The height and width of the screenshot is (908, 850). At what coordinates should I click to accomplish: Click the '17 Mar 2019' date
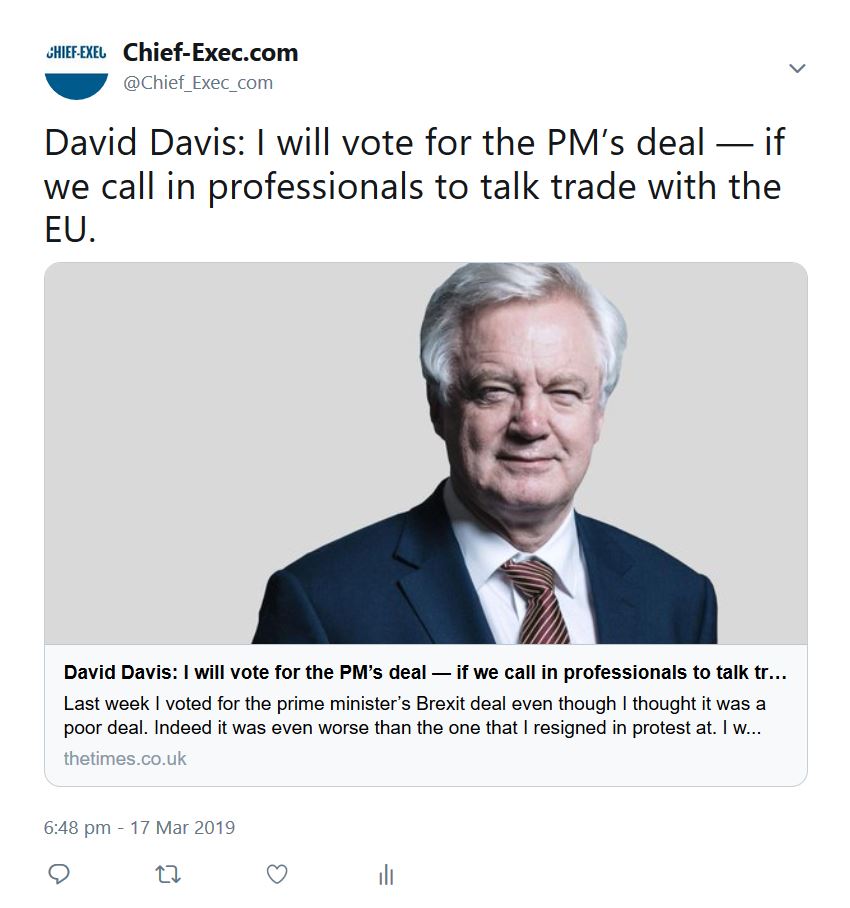182,827
